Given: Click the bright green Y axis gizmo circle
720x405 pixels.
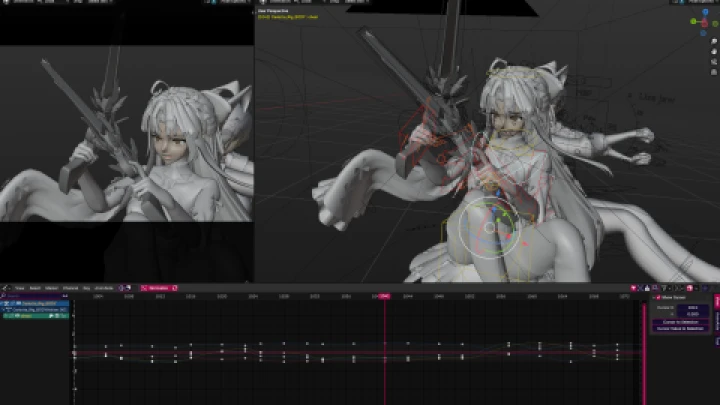Looking at the screenshot, I should click(x=693, y=21).
